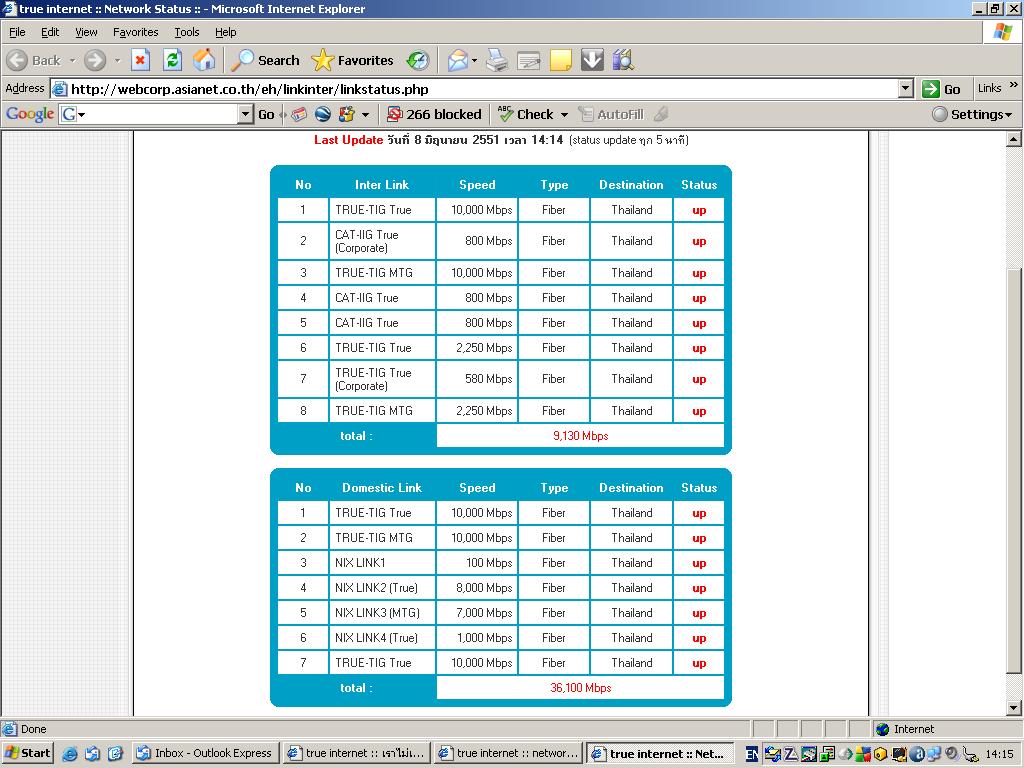Expand the Links toolbar chevron
Screen dimensions: 1024x768
(x=1013, y=85)
